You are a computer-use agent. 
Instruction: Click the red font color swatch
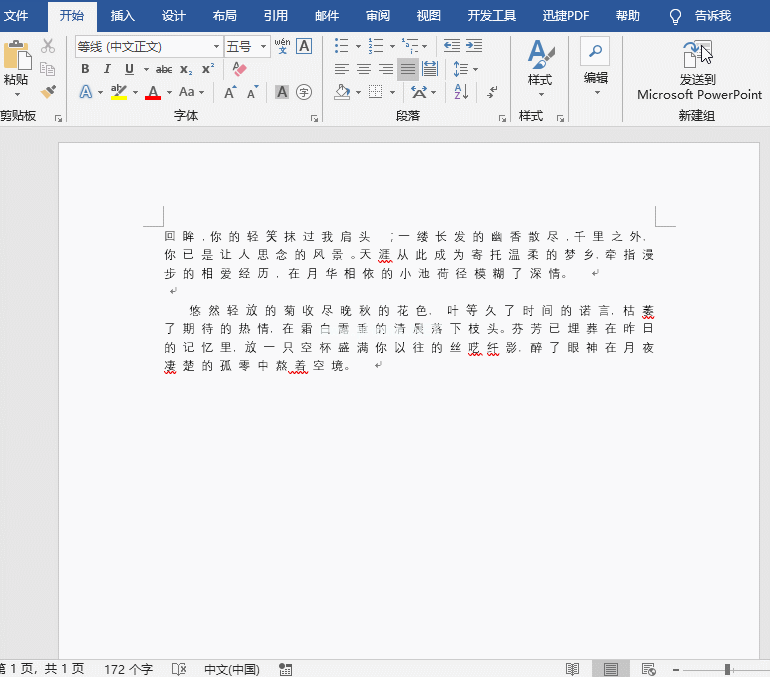tap(152, 93)
